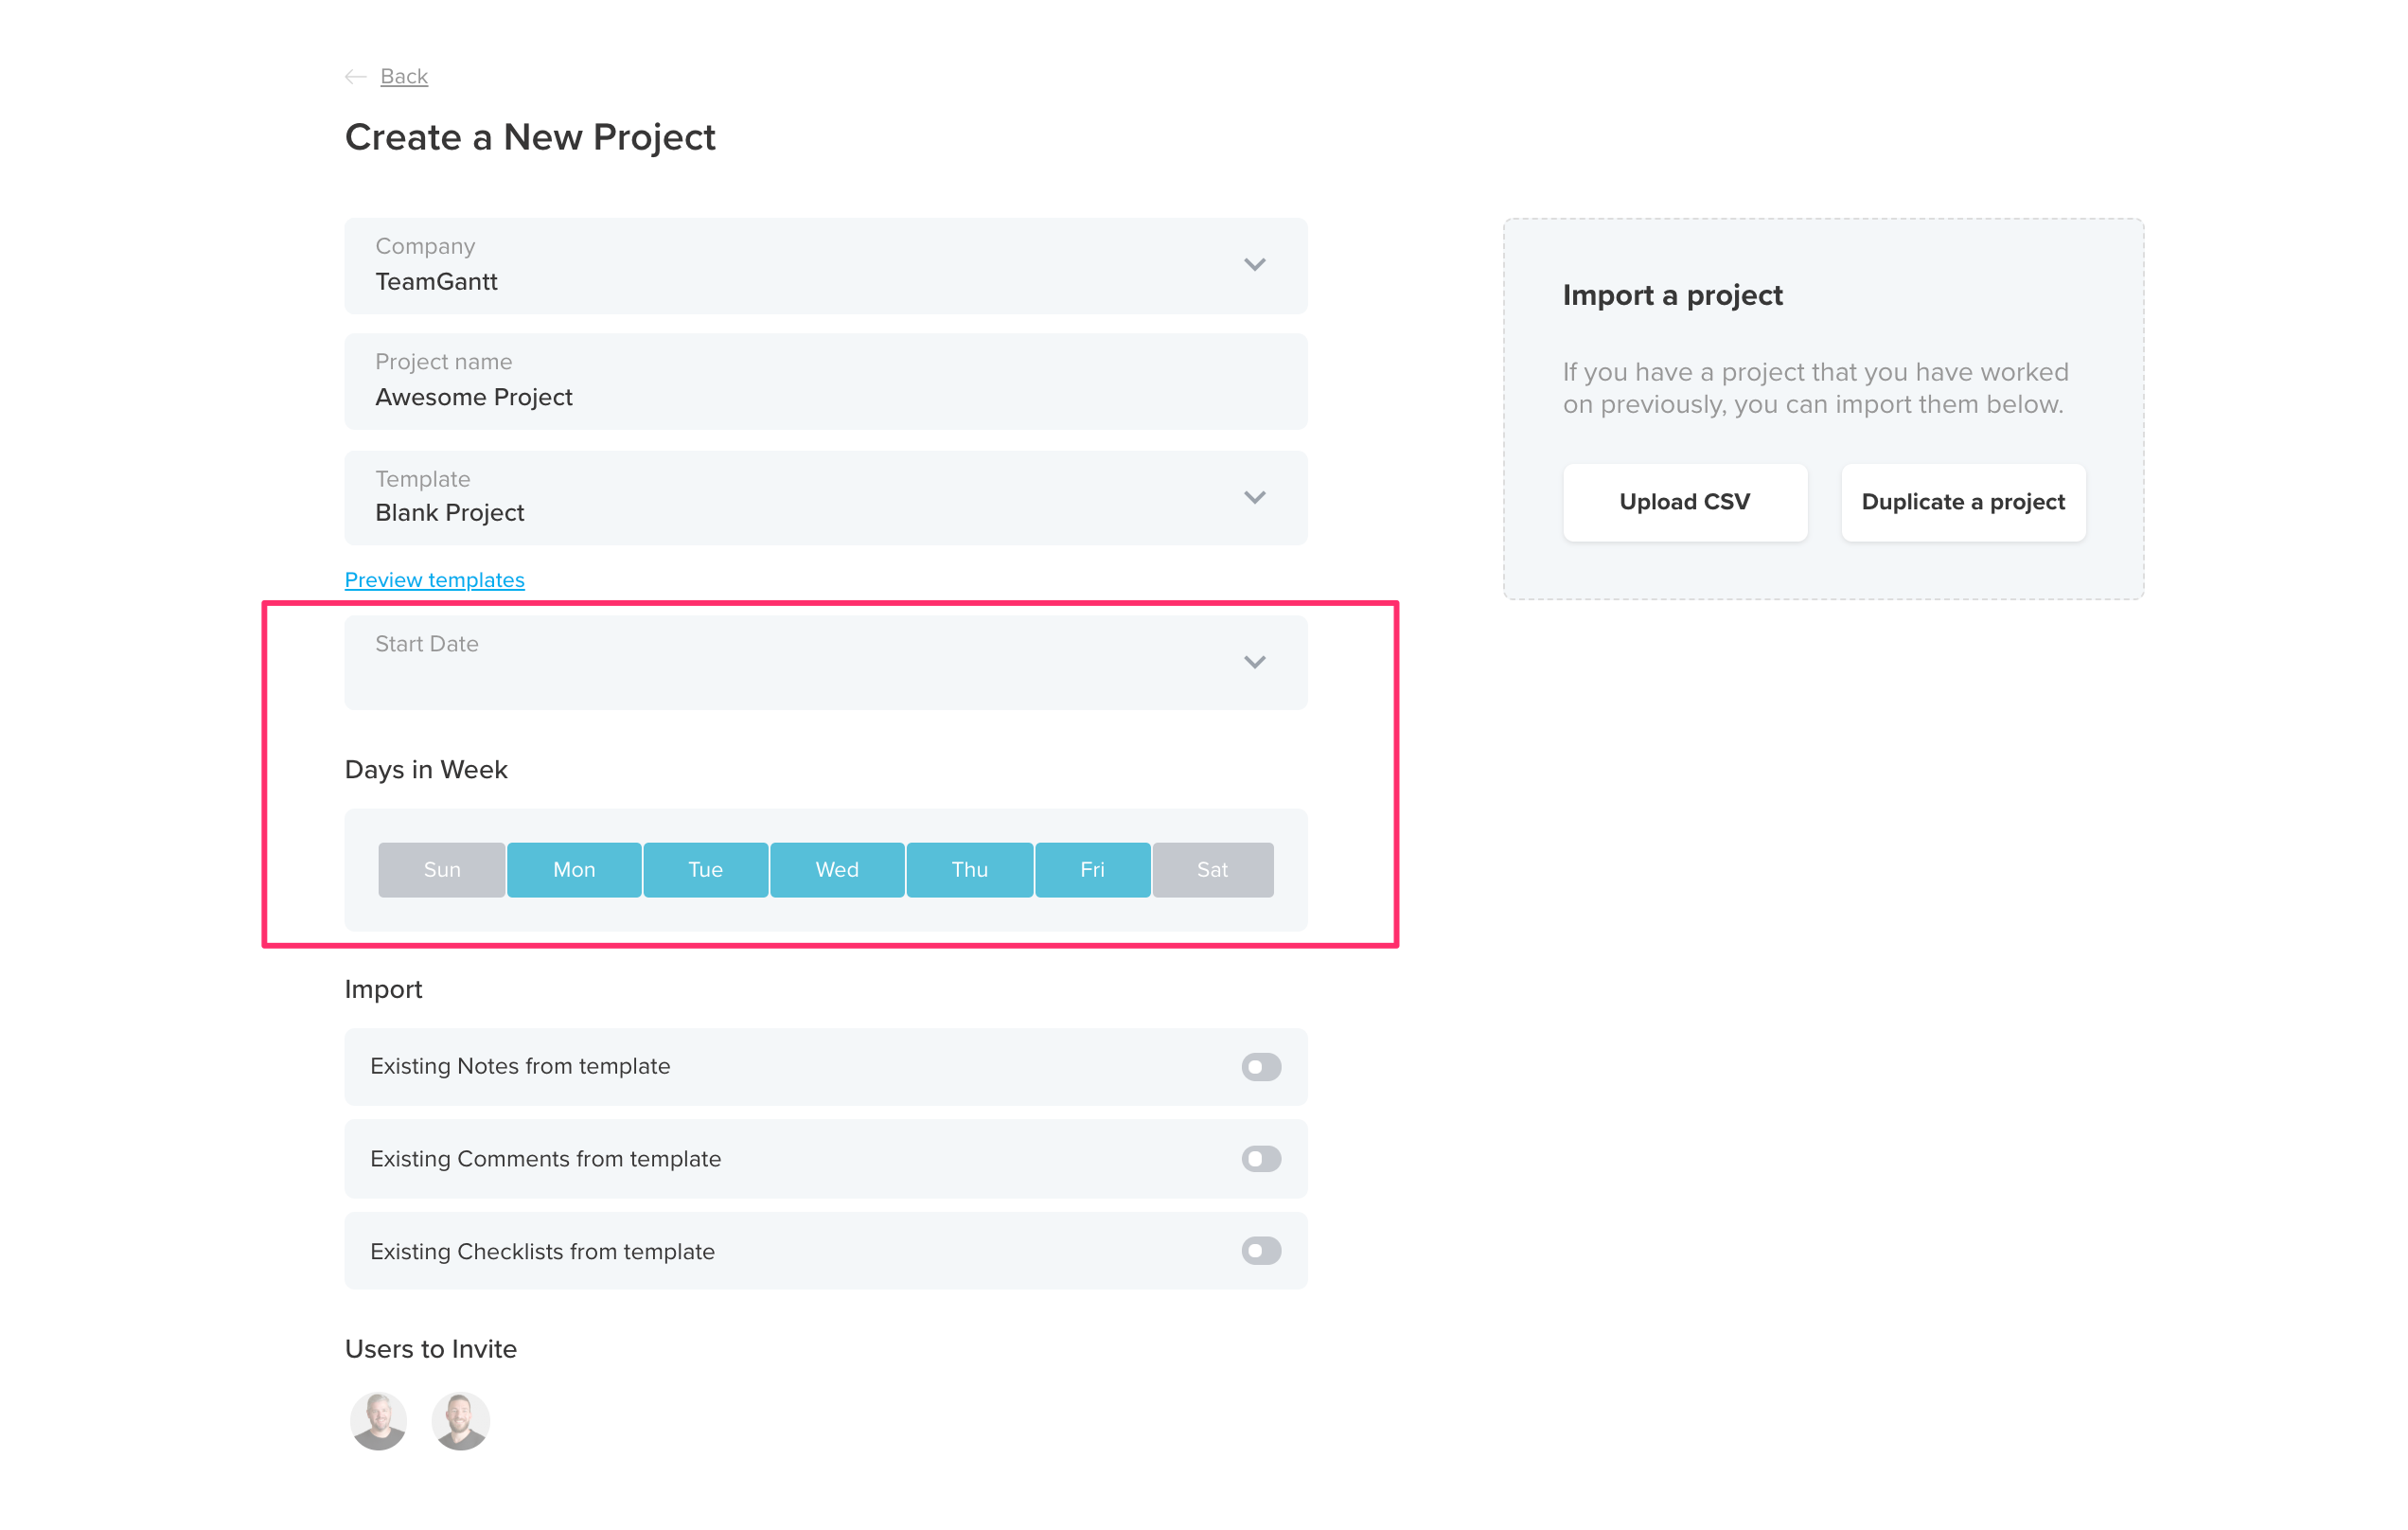Enable Existing Comments from template
The image size is (2408, 1530).
[x=1261, y=1158]
